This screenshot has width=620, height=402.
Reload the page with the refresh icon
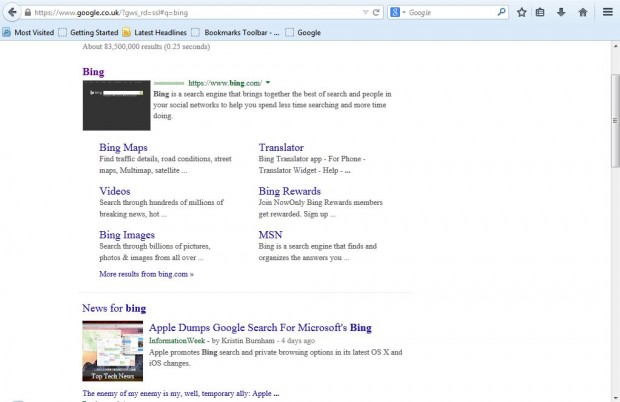pos(376,13)
